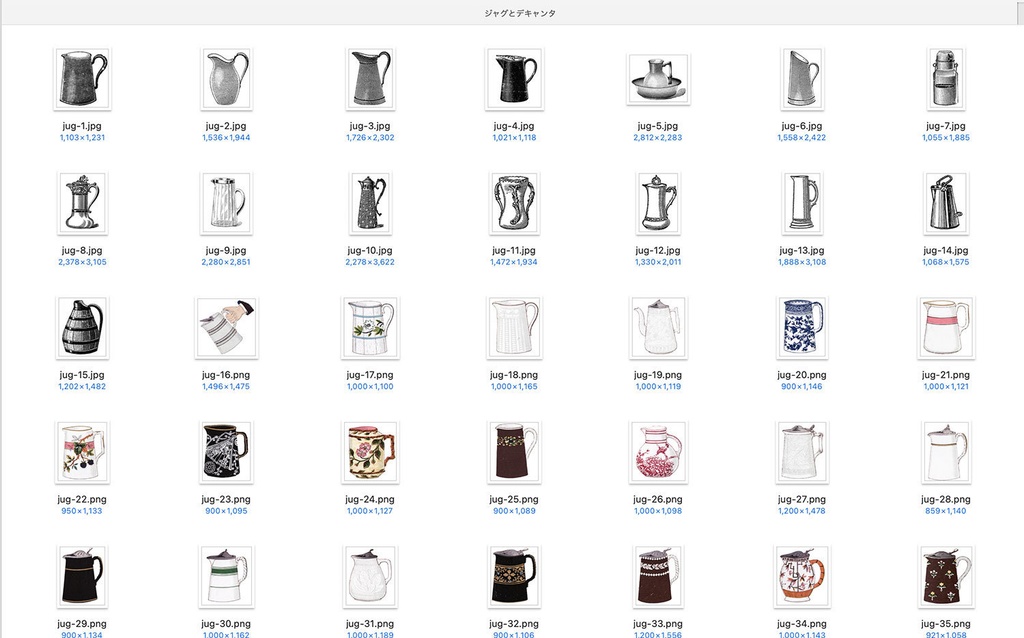Click the 2,278×3,622 dimensions under jug-10.jpg
Image resolution: width=1024 pixels, height=638 pixels.
pos(370,262)
